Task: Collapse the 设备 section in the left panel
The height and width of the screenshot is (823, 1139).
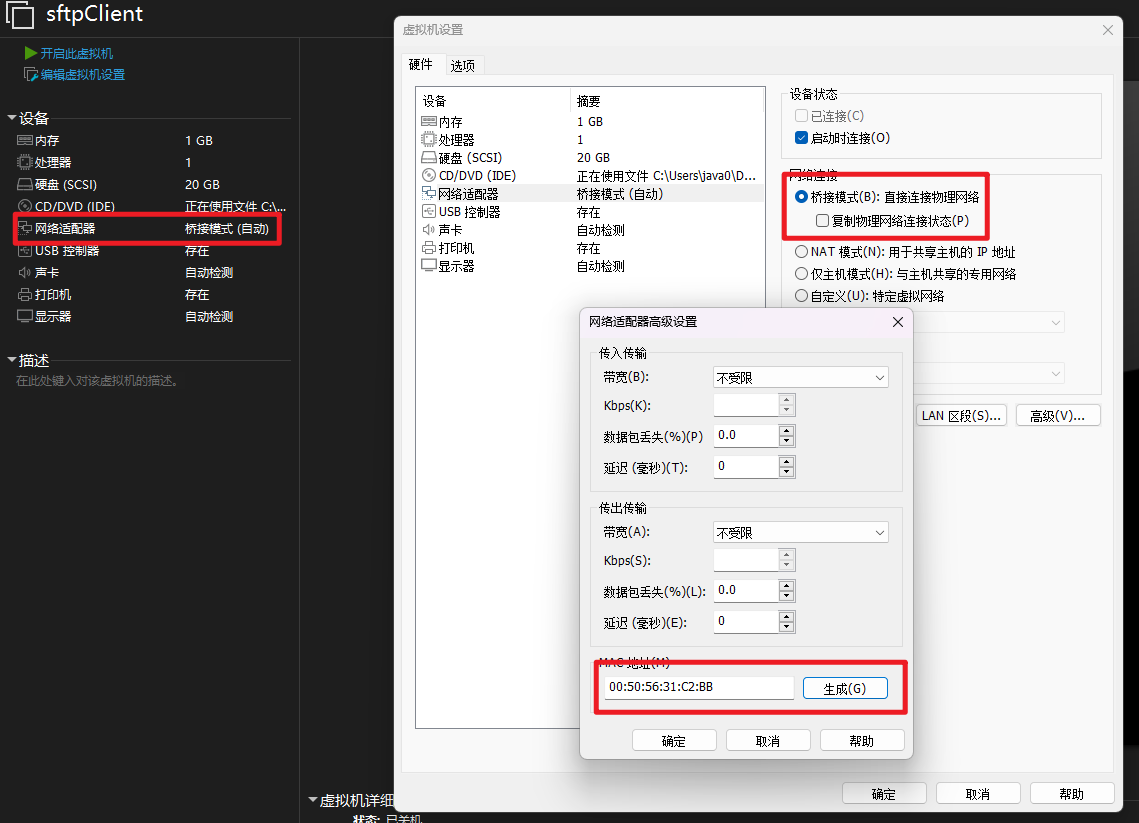Action: click(12, 118)
